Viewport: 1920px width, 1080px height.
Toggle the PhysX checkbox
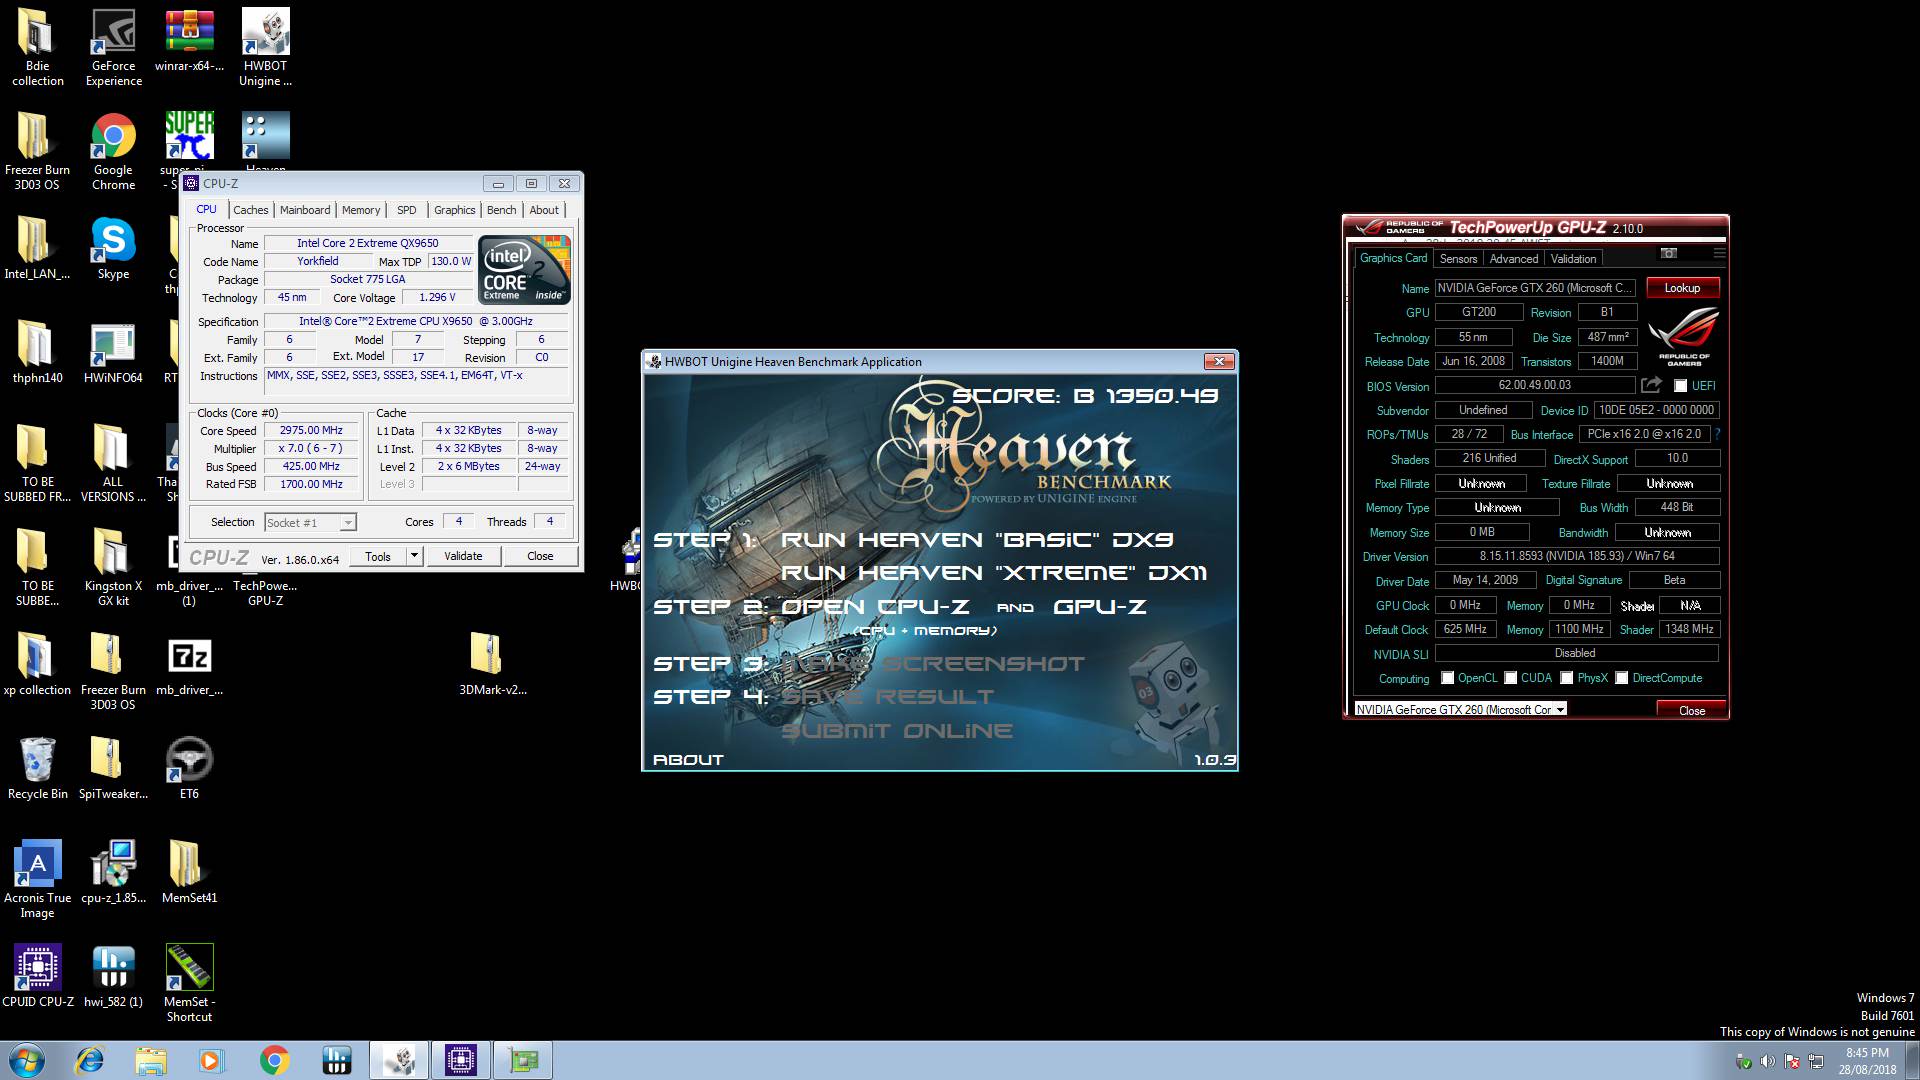[x=1566, y=678]
